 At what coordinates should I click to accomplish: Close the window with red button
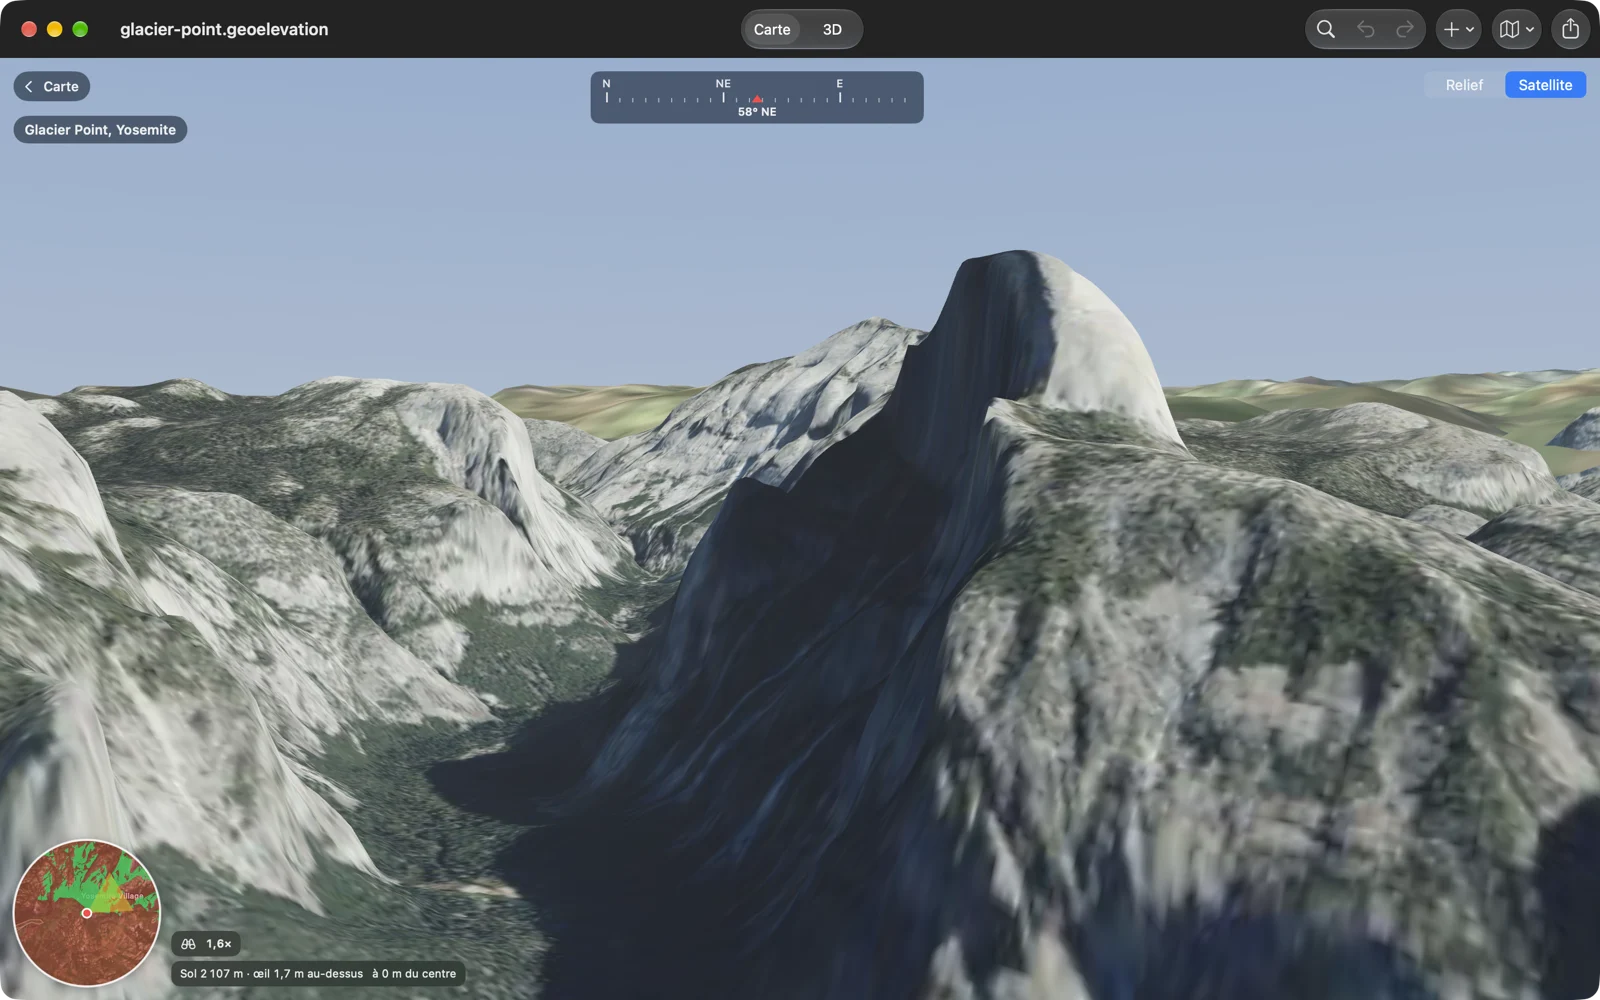(29, 29)
